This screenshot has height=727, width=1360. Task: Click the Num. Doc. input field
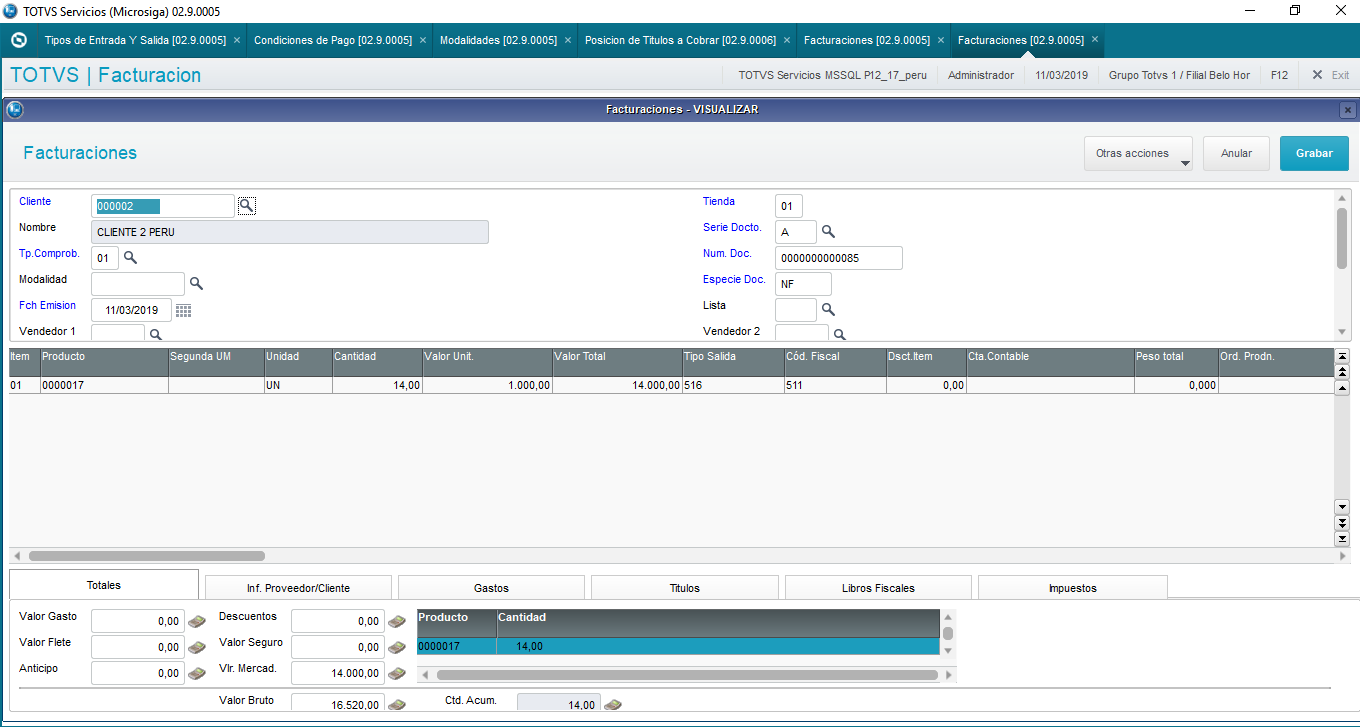839,258
